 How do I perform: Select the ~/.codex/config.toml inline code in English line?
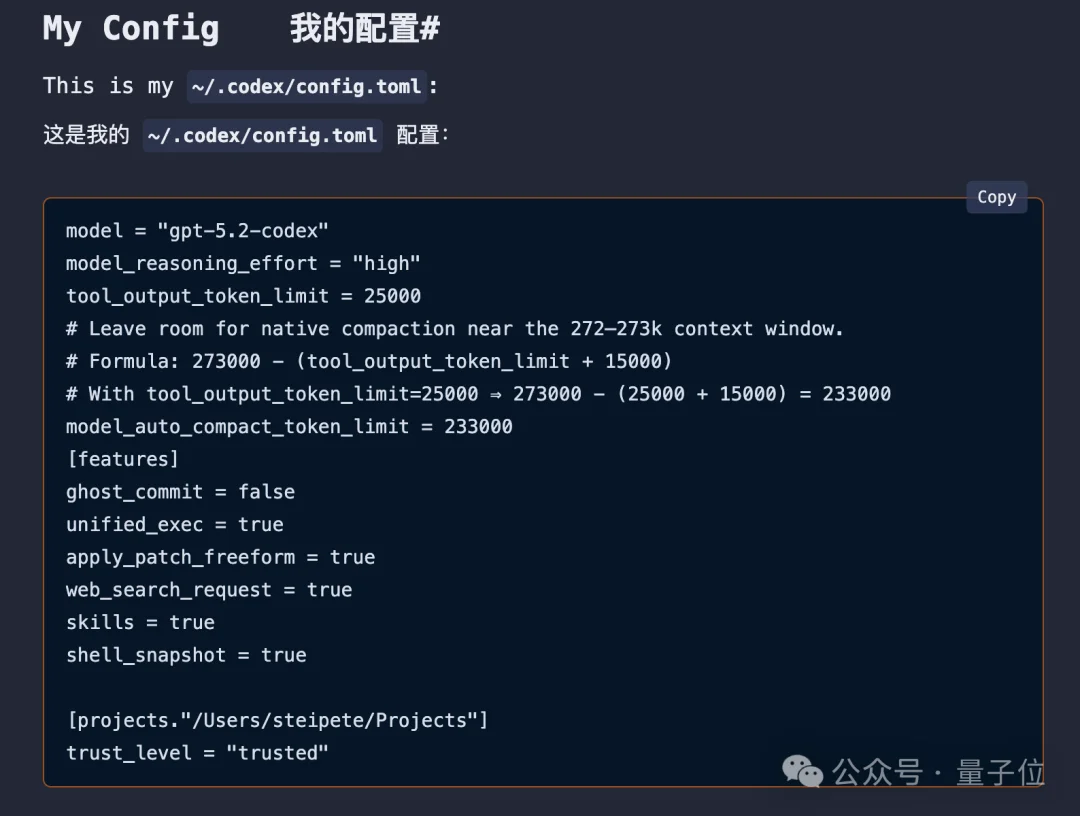(x=306, y=87)
